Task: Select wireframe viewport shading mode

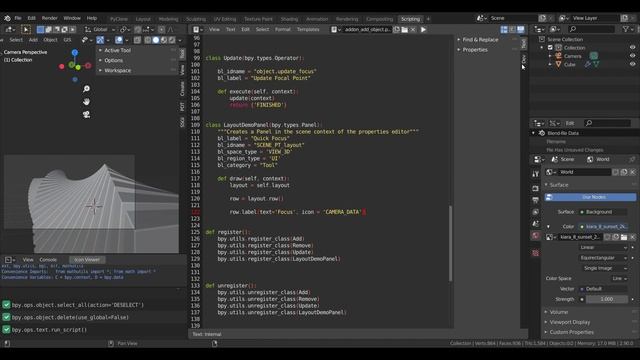Action: click(148, 40)
